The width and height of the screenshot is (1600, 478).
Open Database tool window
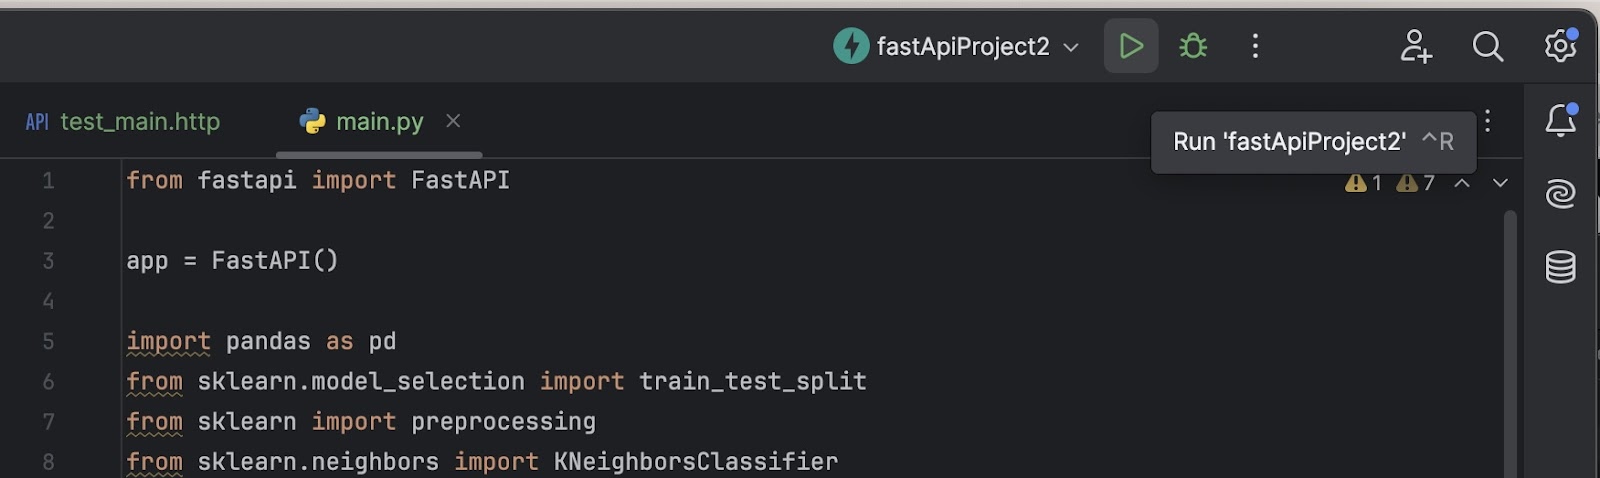tap(1561, 267)
